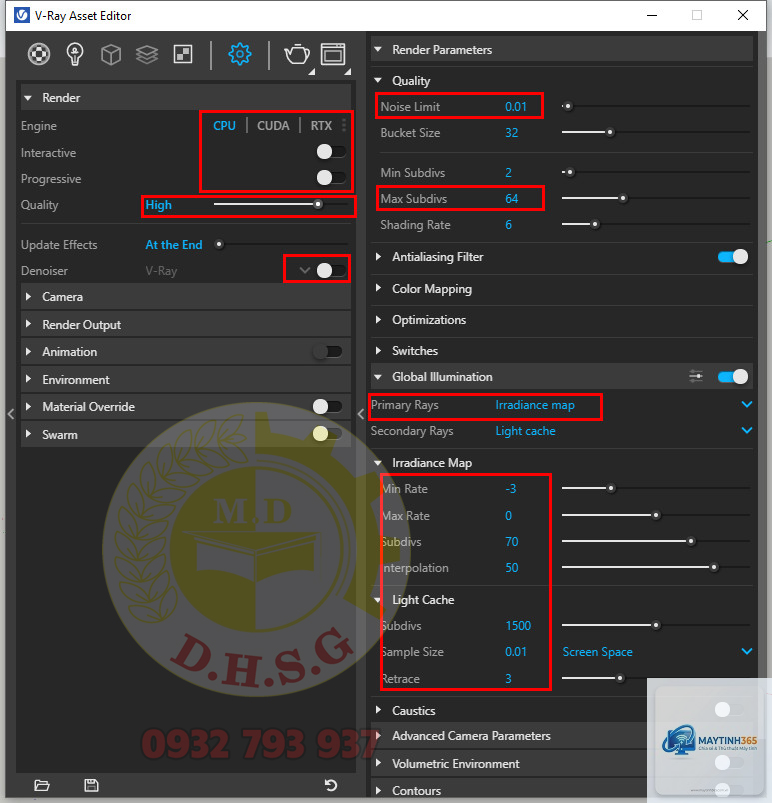Open the Materials category icon
This screenshot has height=803, width=772.
(39, 54)
